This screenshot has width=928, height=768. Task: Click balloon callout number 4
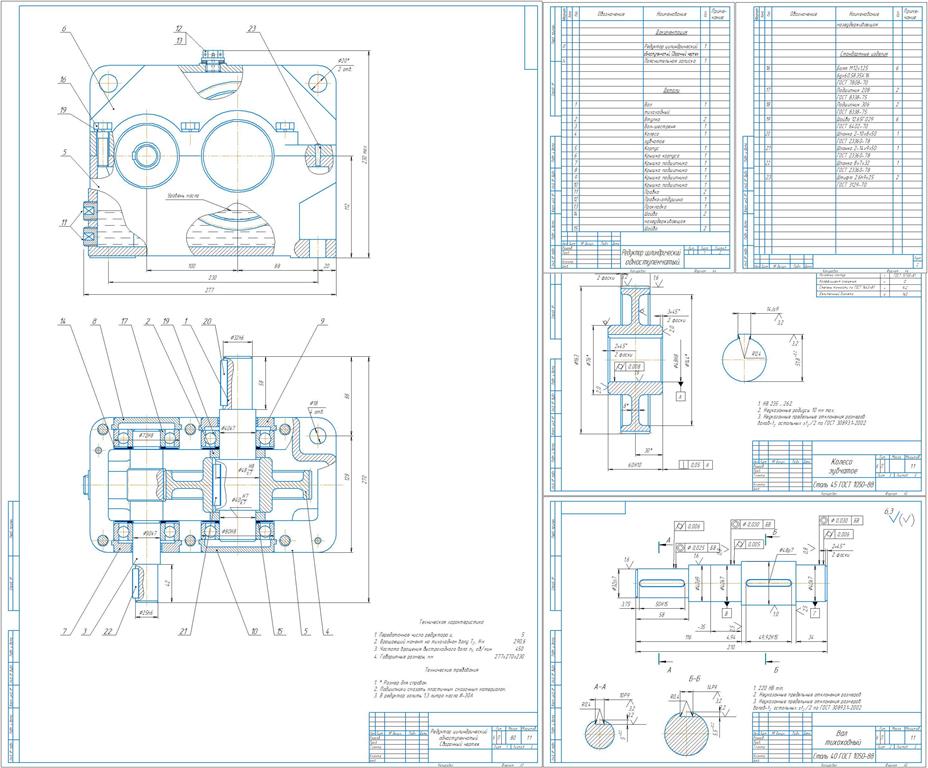[326, 632]
